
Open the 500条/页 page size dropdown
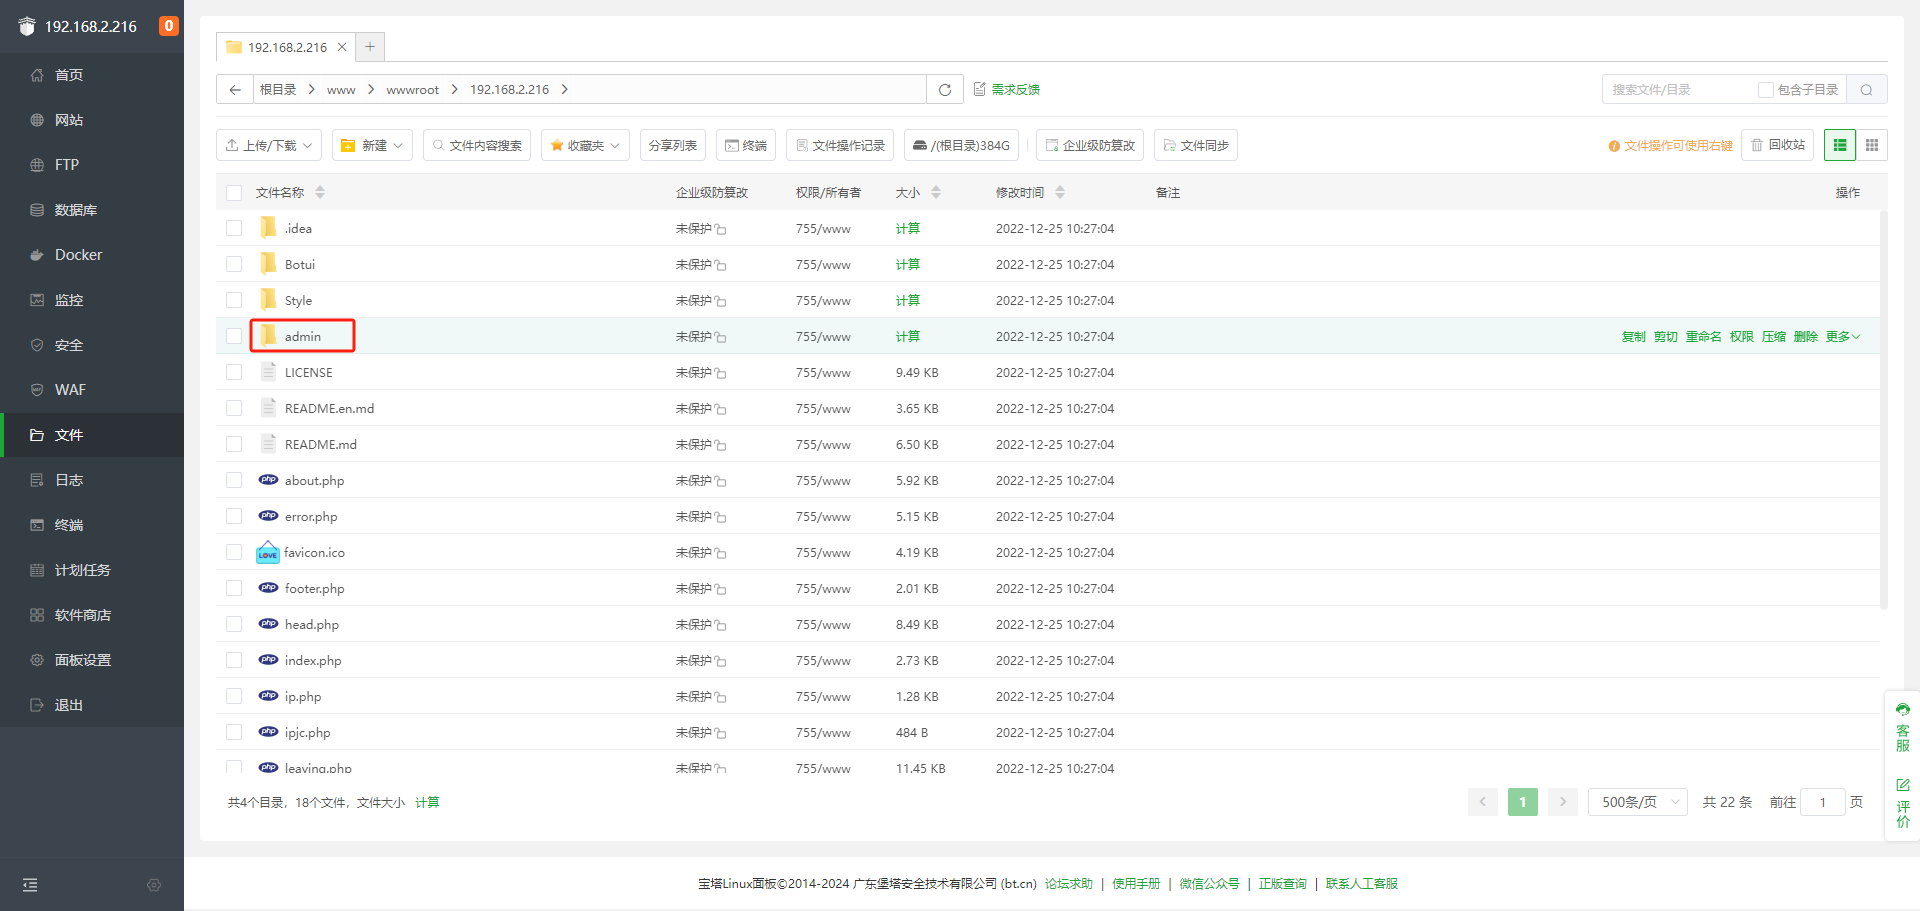tap(1638, 802)
